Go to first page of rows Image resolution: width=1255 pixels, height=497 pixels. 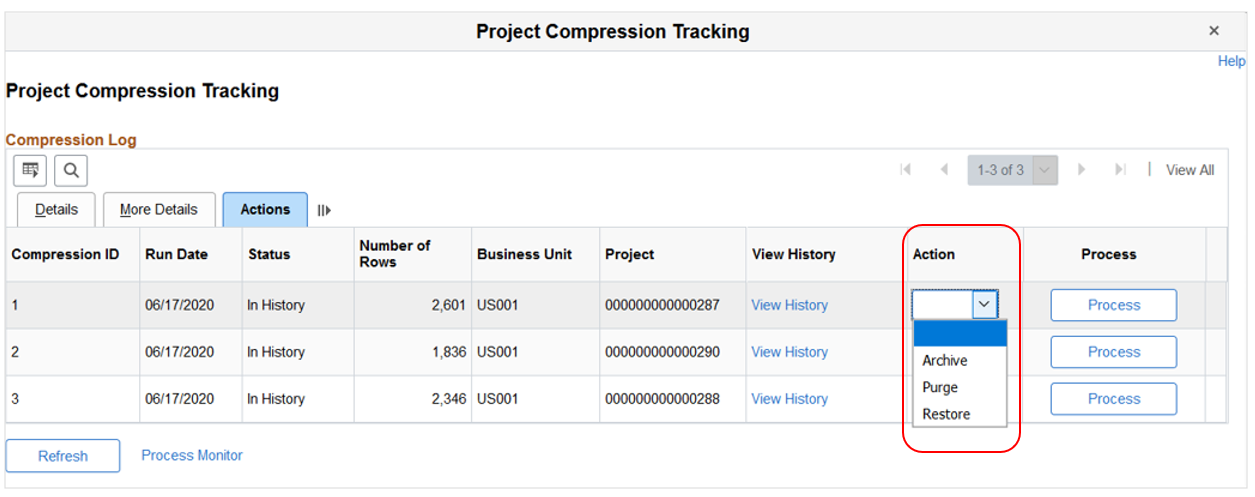click(906, 170)
